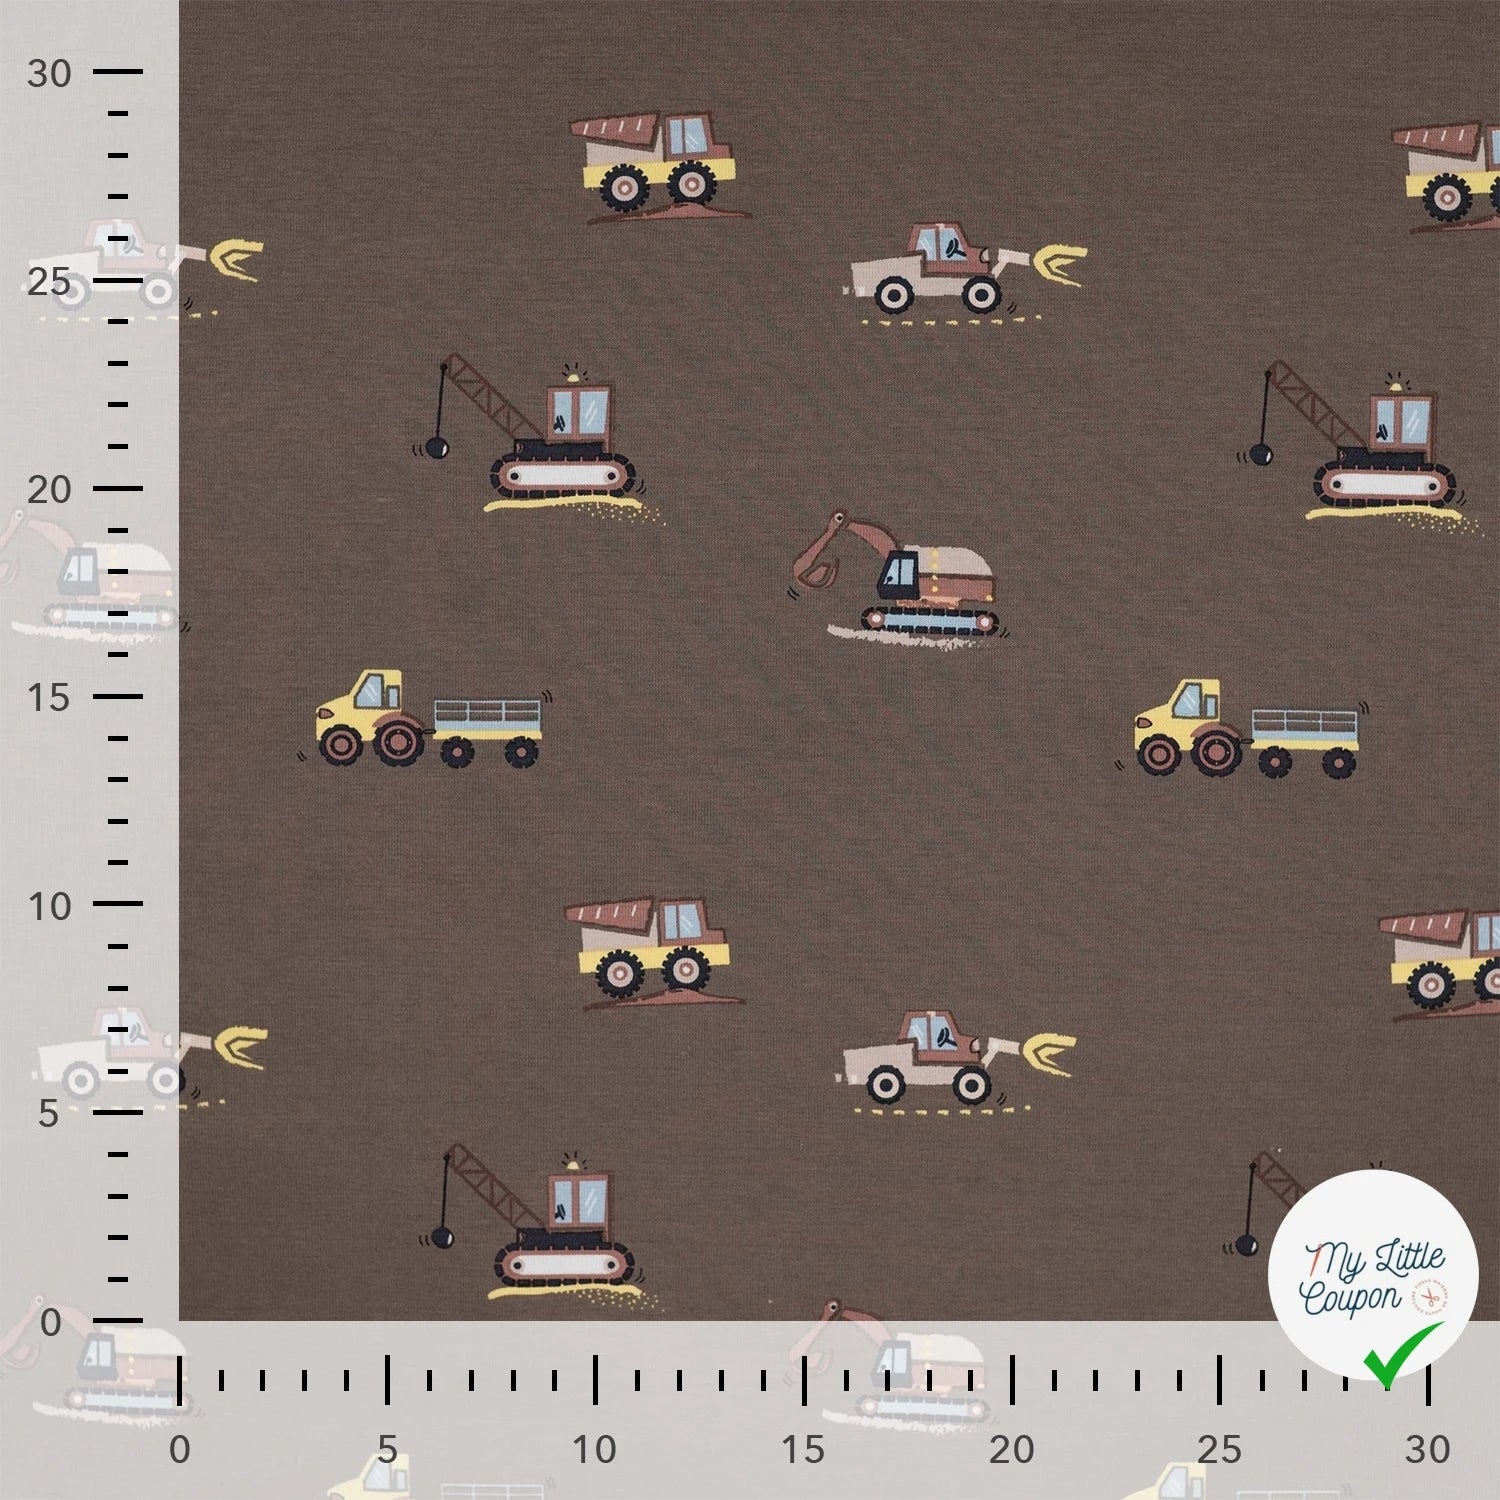Click the 30 label on the vertical ruler
Image resolution: width=1500 pixels, height=1500 pixels.
coord(49,73)
